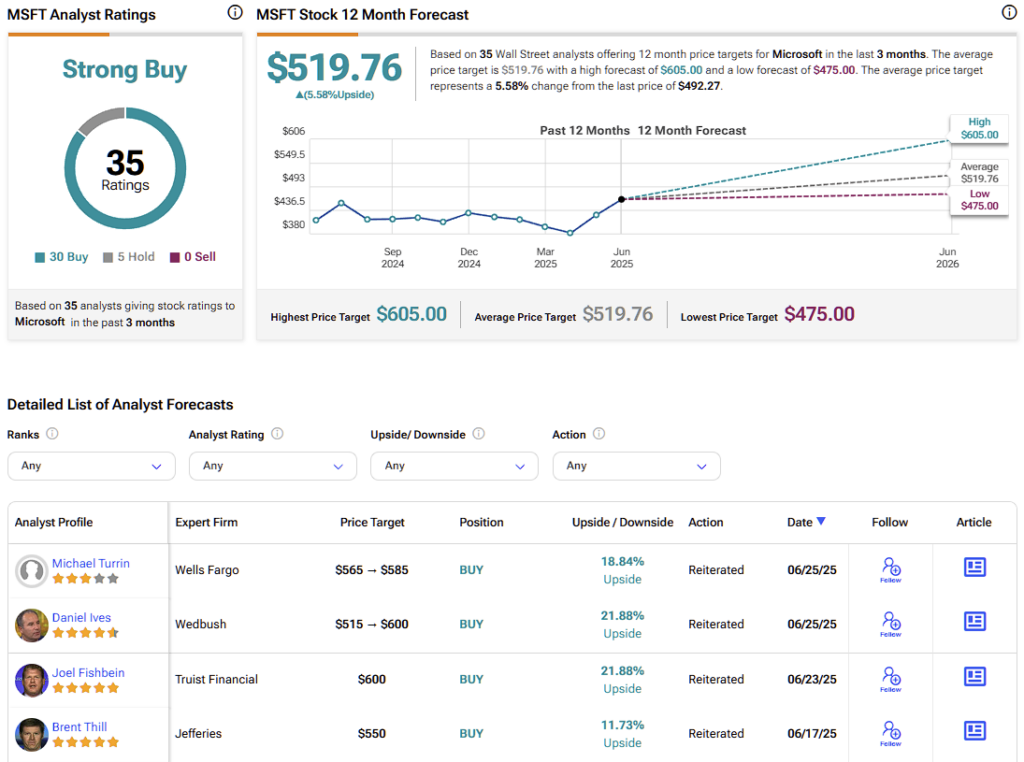Click the Jun 2025 chart data point
The image size is (1024, 762).
[x=622, y=199]
